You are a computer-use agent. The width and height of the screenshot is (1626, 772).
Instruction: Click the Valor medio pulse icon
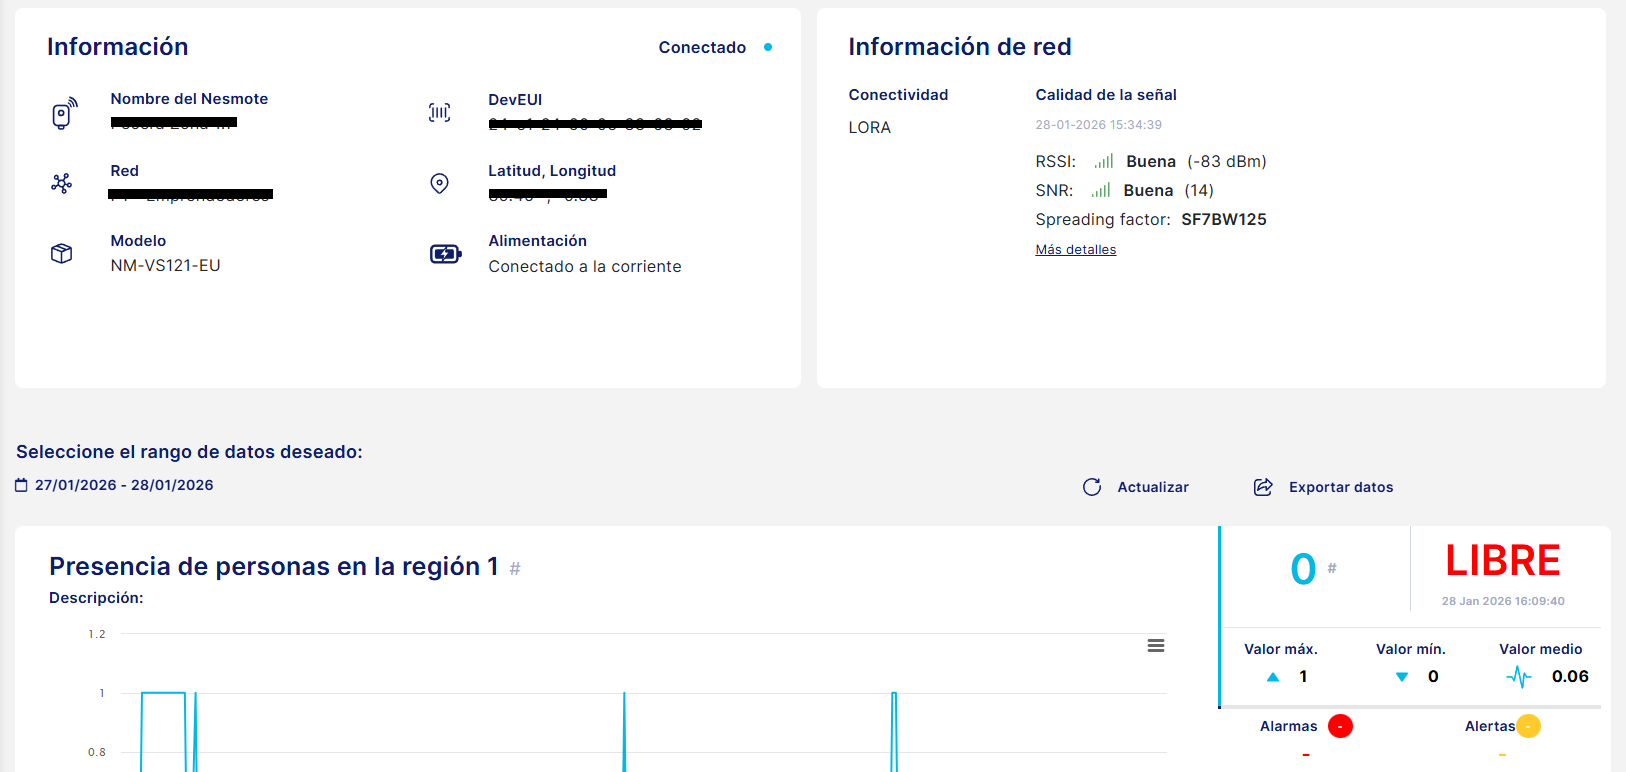point(1519,677)
